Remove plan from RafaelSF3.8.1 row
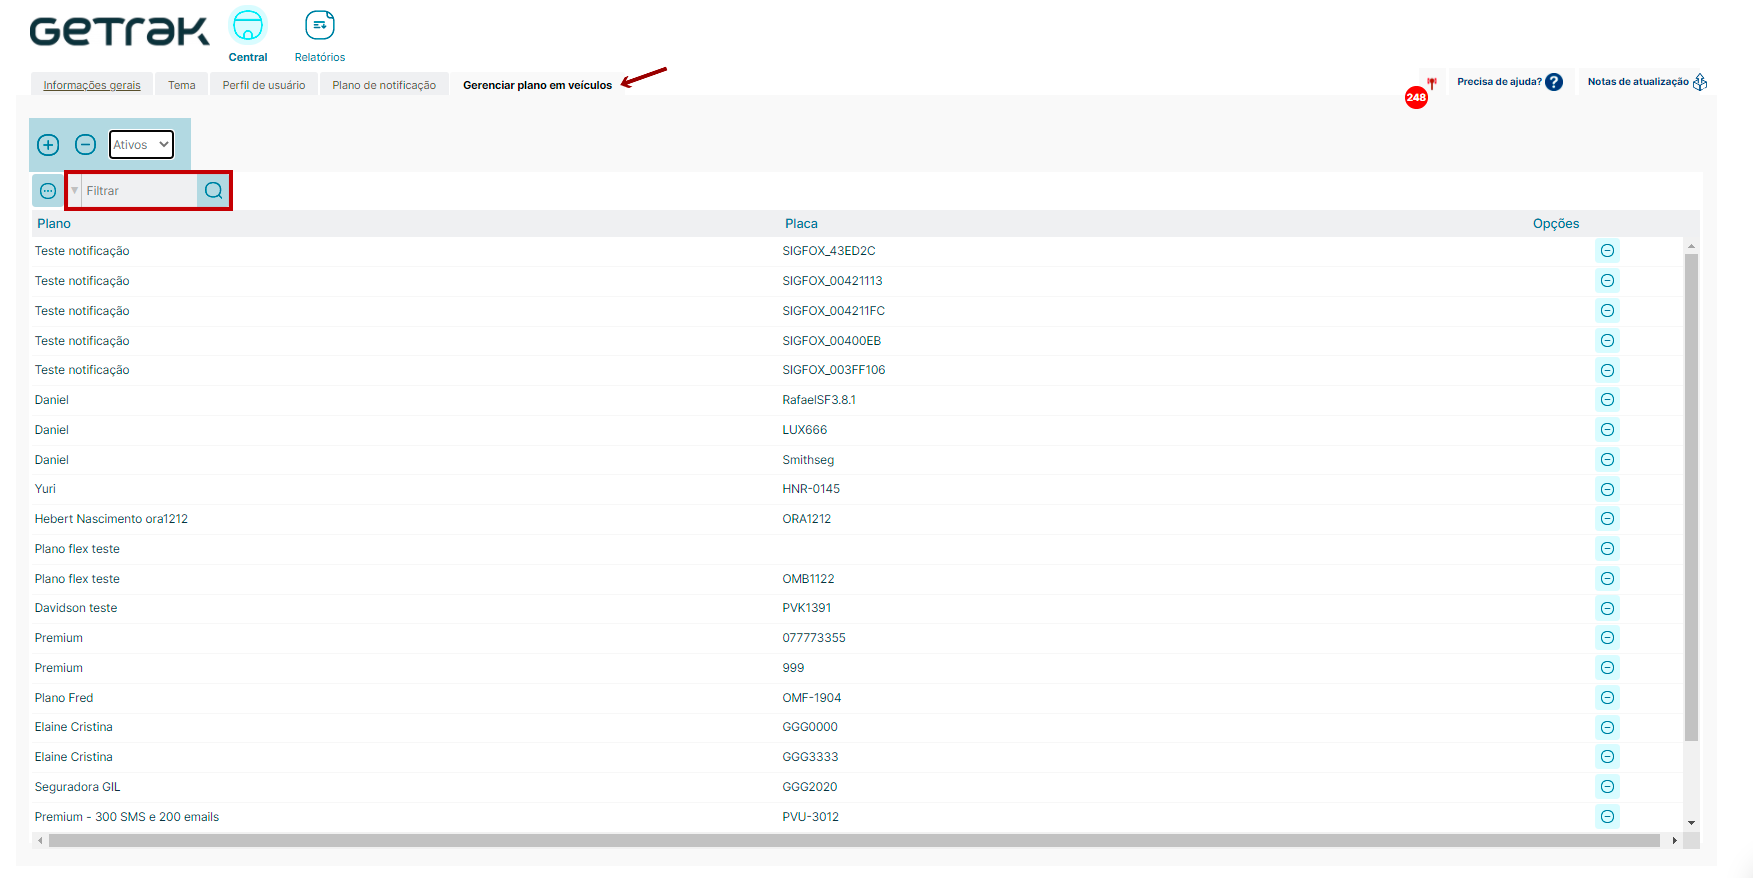Viewport: 1753px width, 878px height. [x=1607, y=400]
